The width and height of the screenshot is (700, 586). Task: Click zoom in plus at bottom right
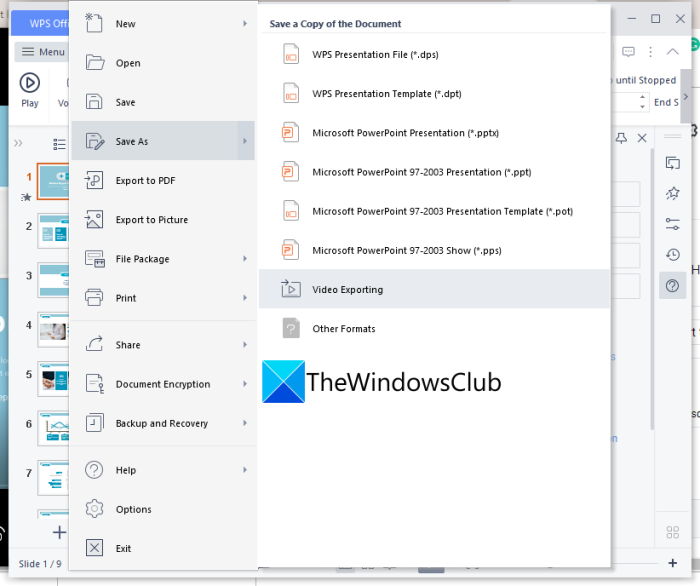(672, 563)
